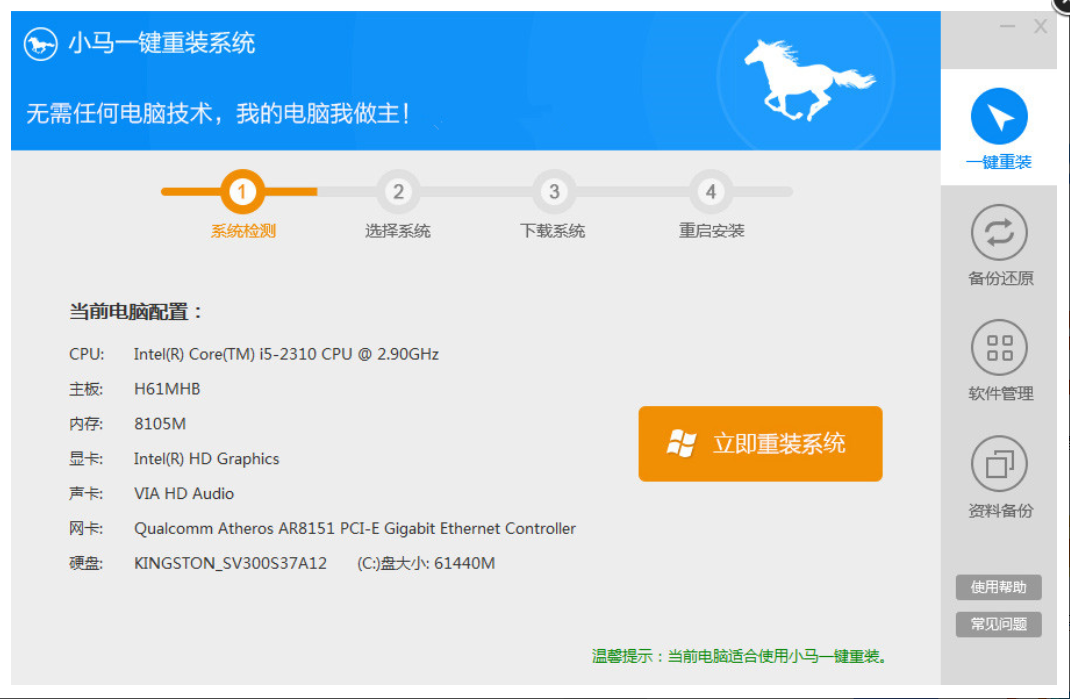
Task: Select step 4 circle 重启安装
Action: pyautogui.click(x=710, y=192)
